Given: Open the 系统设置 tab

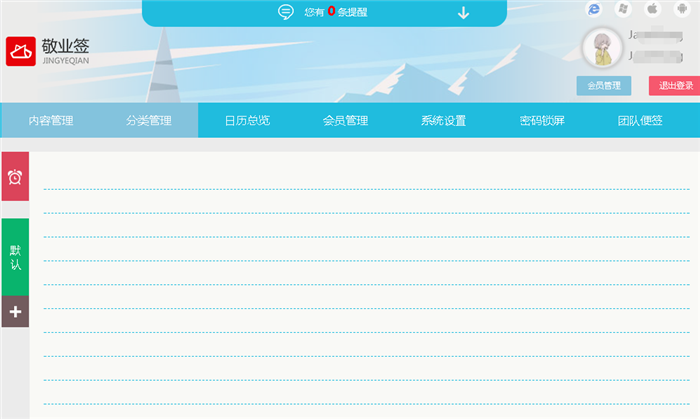Looking at the screenshot, I should click(x=443, y=121).
